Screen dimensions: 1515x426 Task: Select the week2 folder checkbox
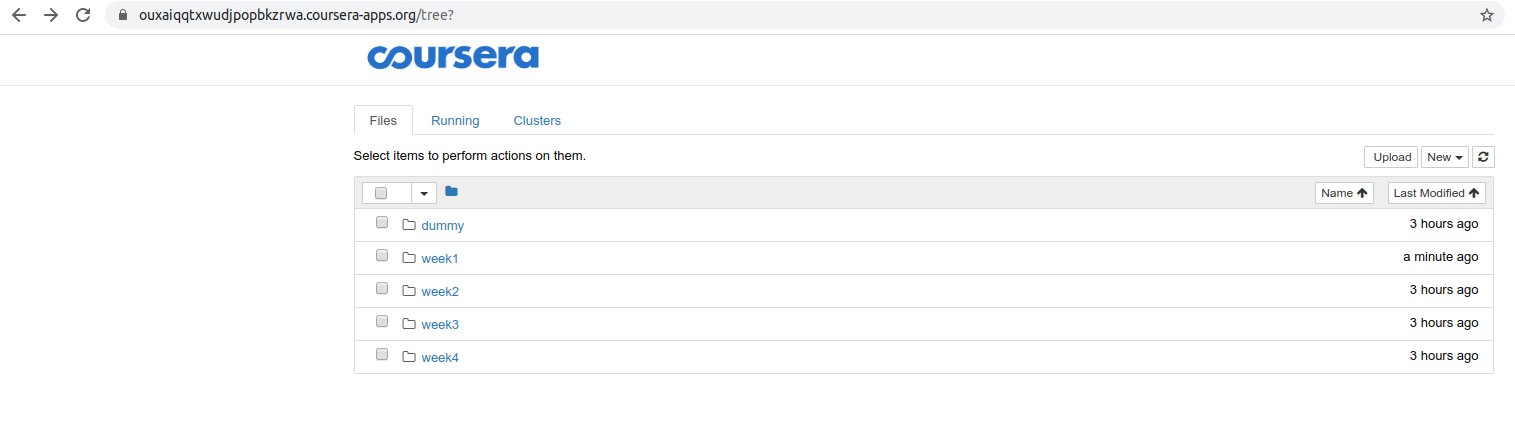pyautogui.click(x=382, y=289)
